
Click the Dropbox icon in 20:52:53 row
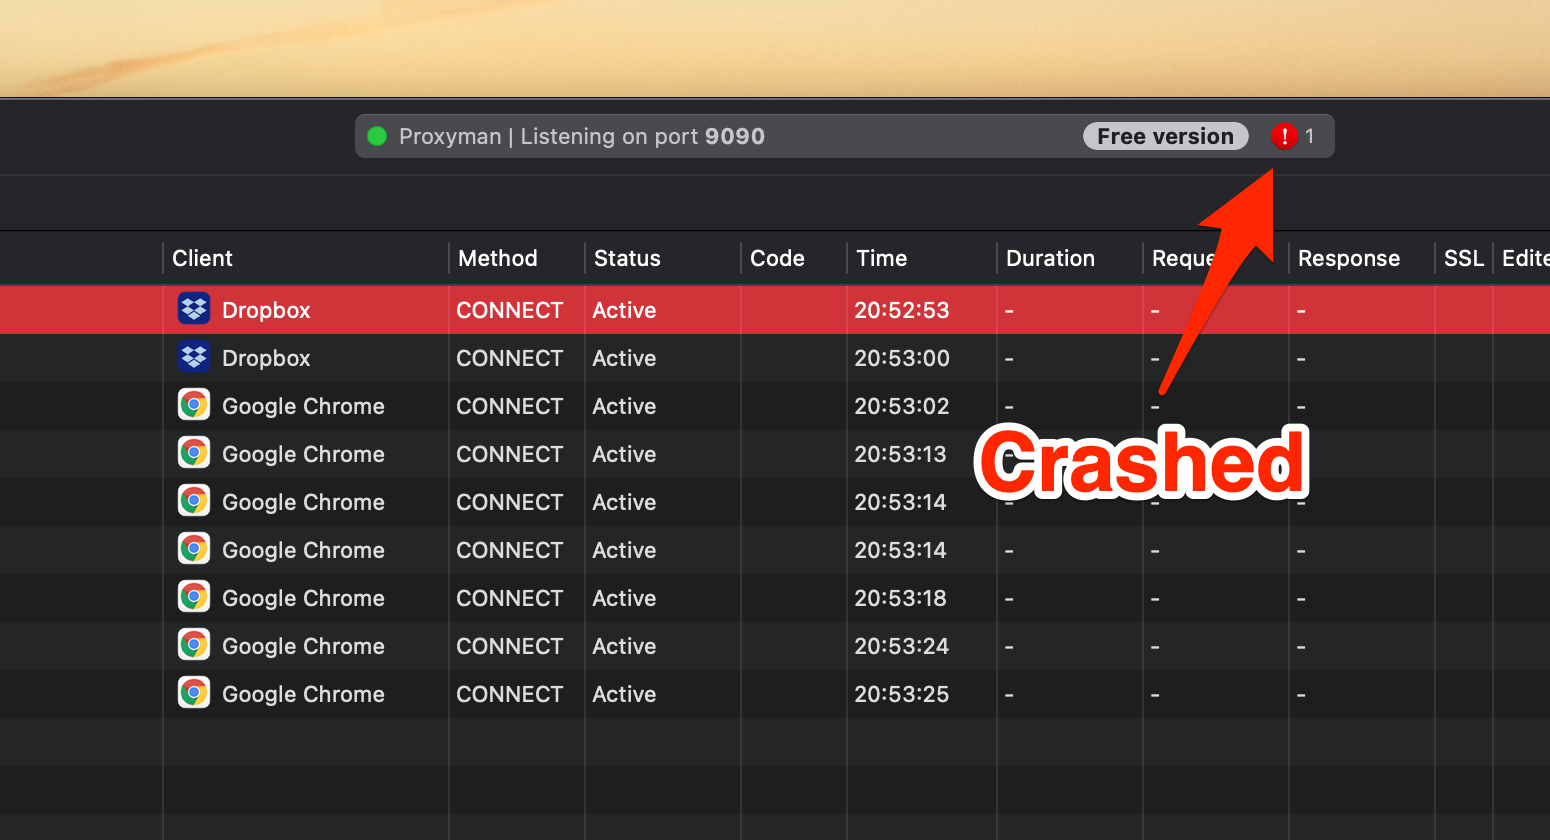point(194,309)
